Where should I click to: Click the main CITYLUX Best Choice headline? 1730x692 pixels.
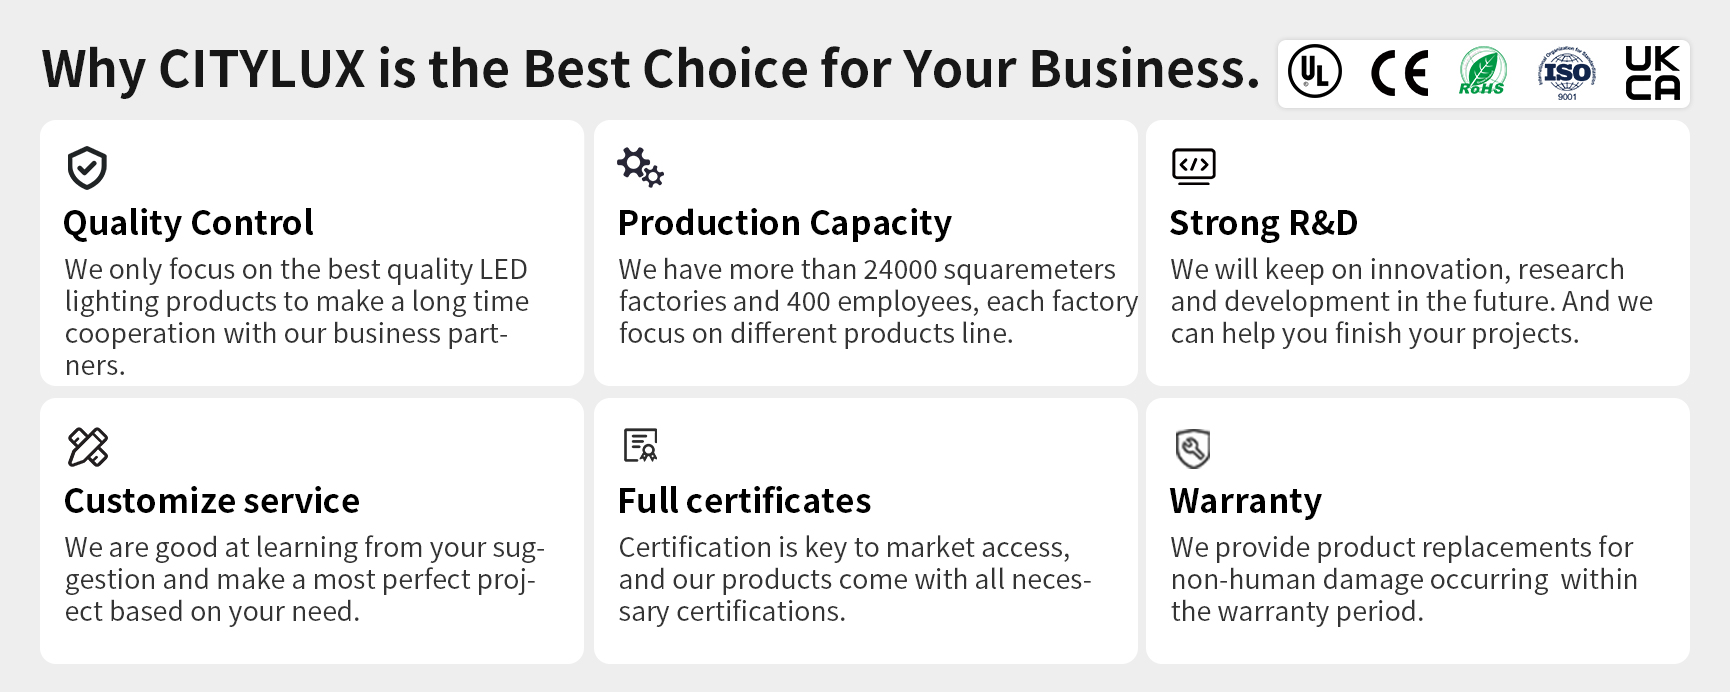click(650, 69)
